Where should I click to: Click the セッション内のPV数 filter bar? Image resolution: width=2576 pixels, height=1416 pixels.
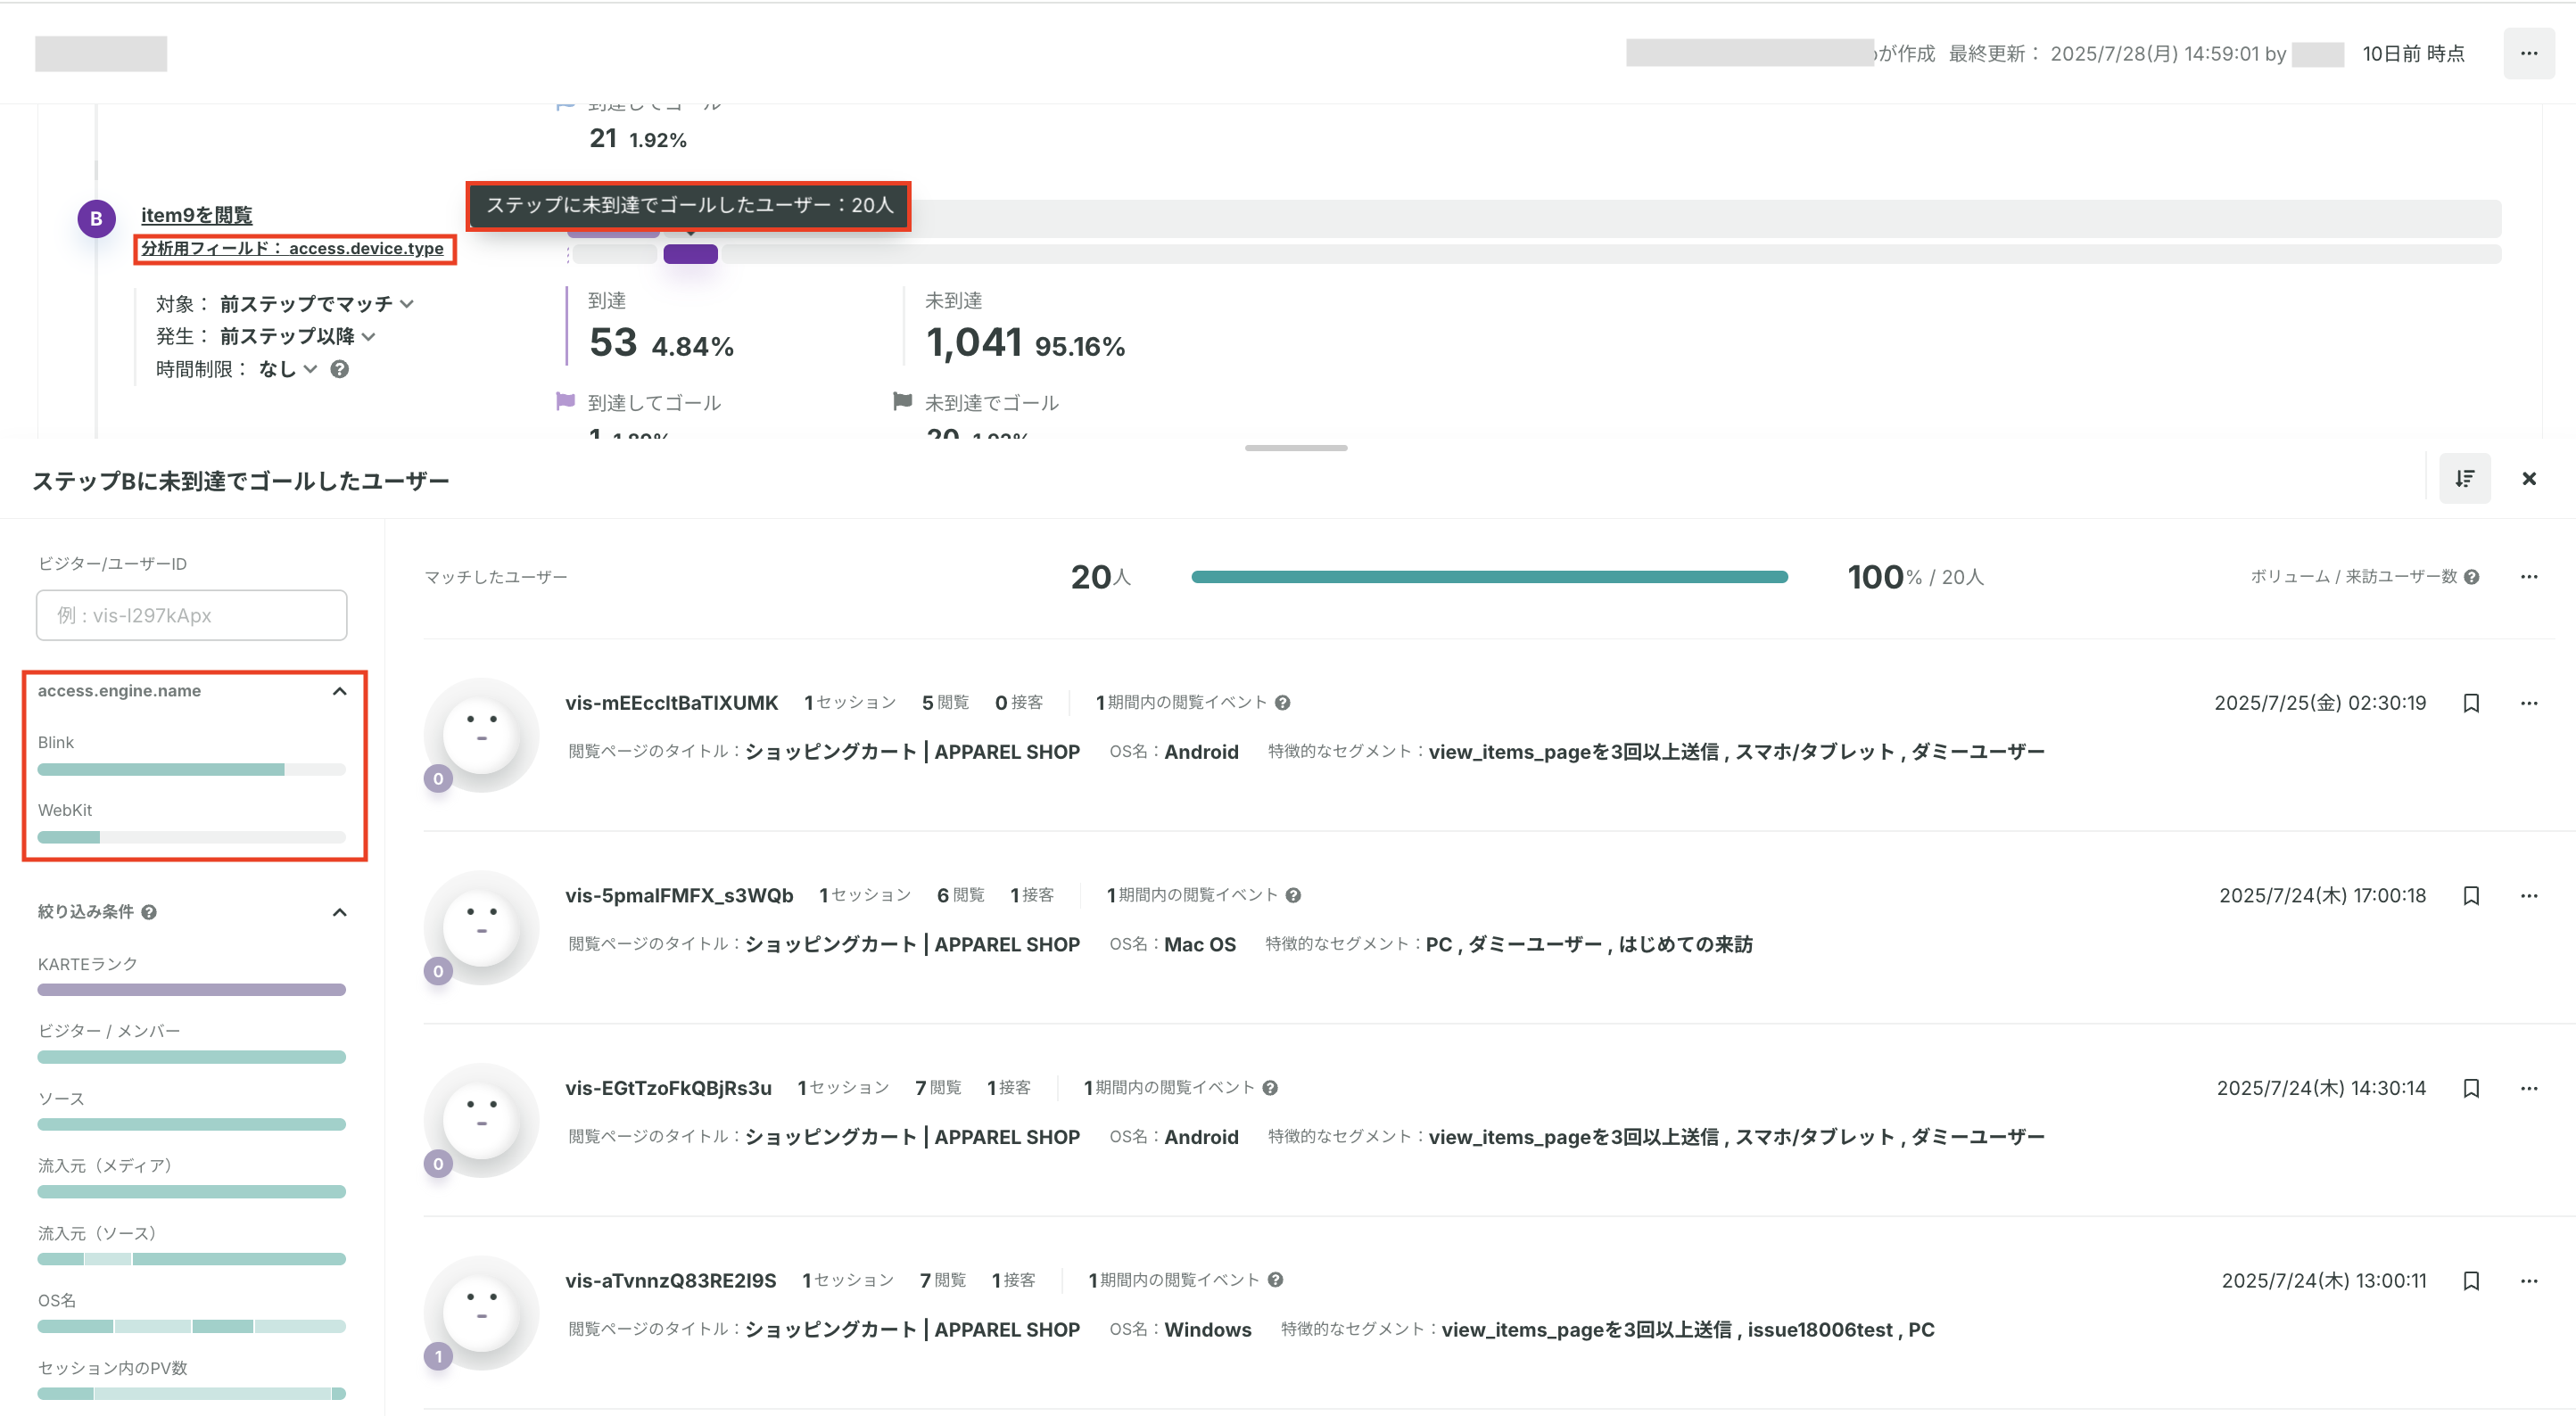point(191,1394)
